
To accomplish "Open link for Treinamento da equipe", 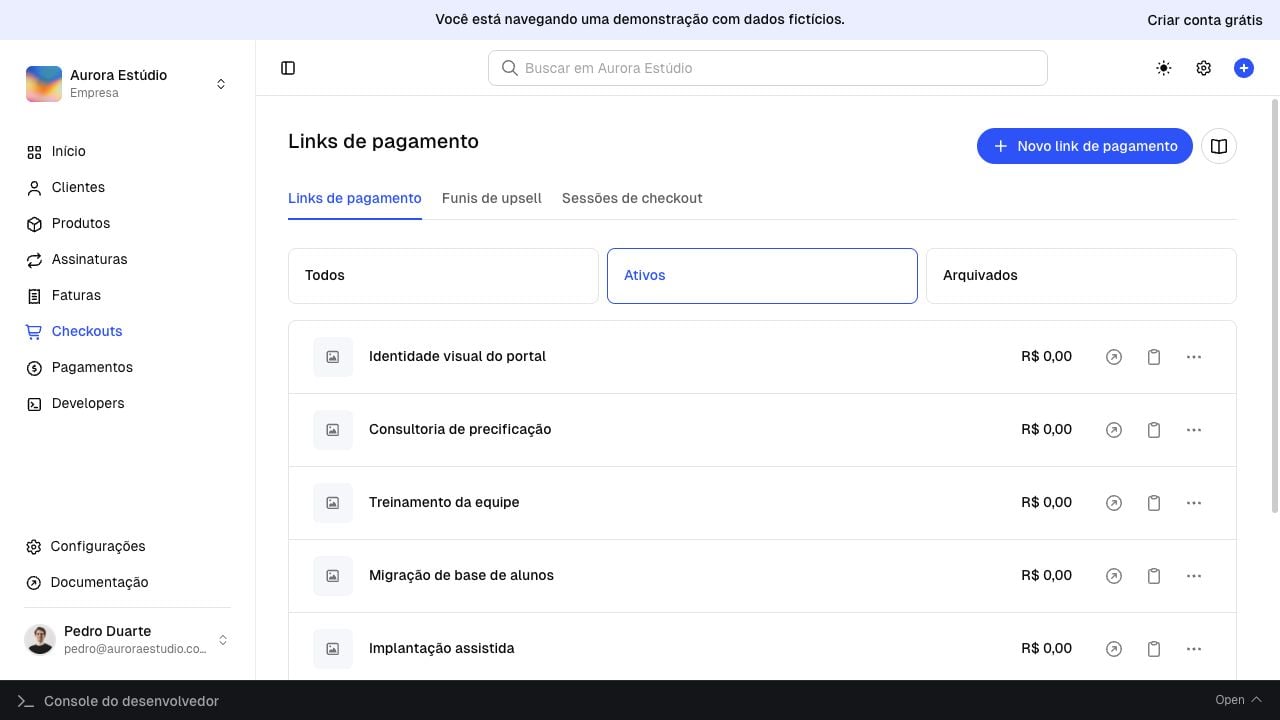I will coord(1113,503).
